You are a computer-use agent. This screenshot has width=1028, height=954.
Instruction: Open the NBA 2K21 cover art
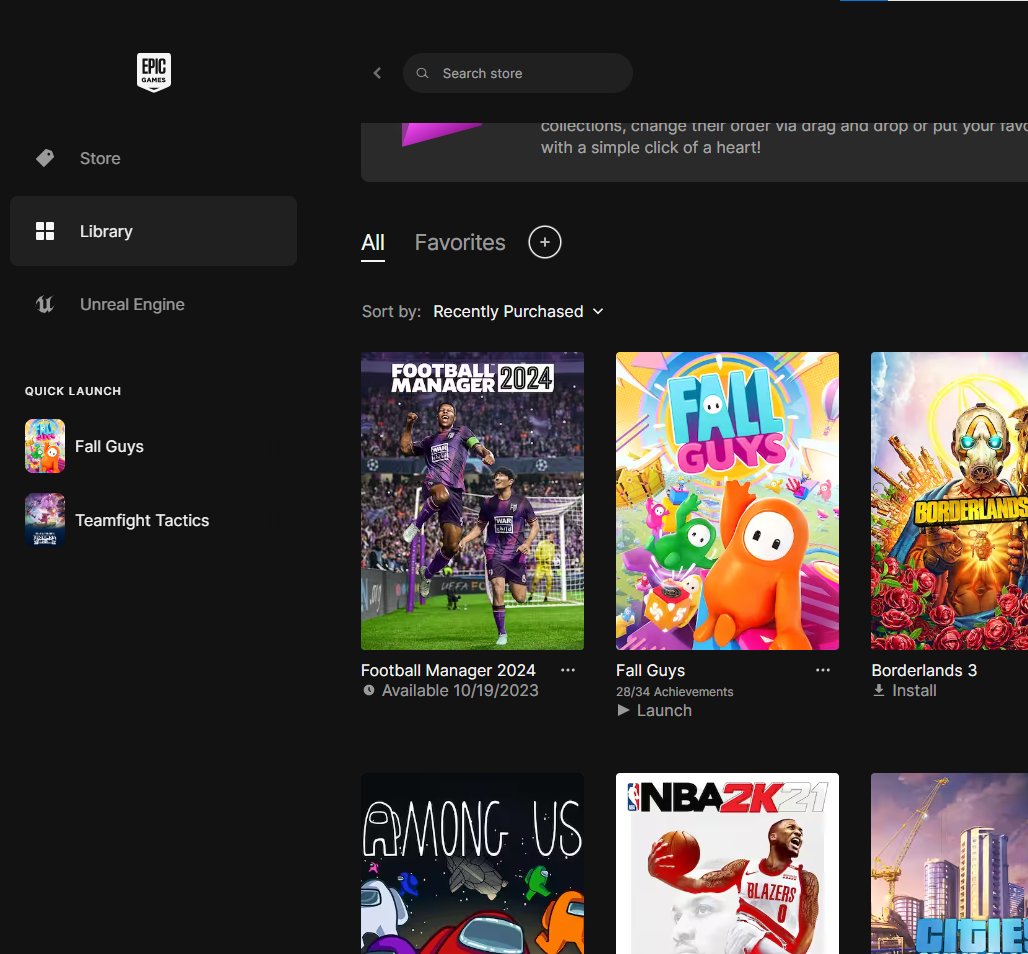point(727,864)
